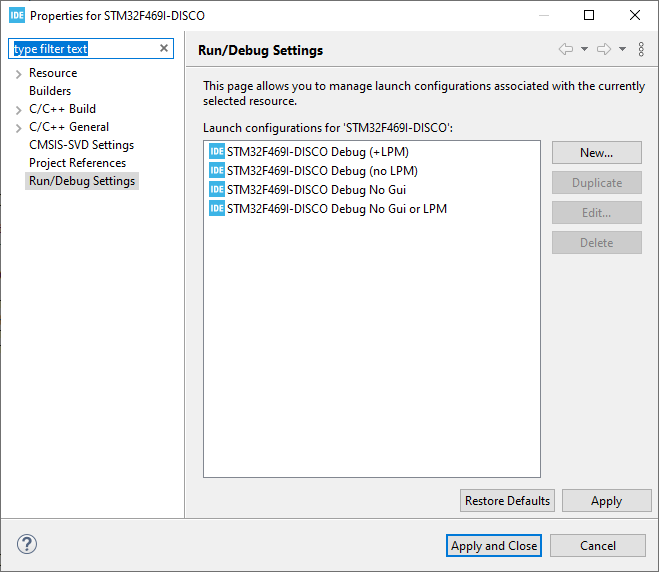Click the New... button
The width and height of the screenshot is (659, 572).
(x=597, y=153)
